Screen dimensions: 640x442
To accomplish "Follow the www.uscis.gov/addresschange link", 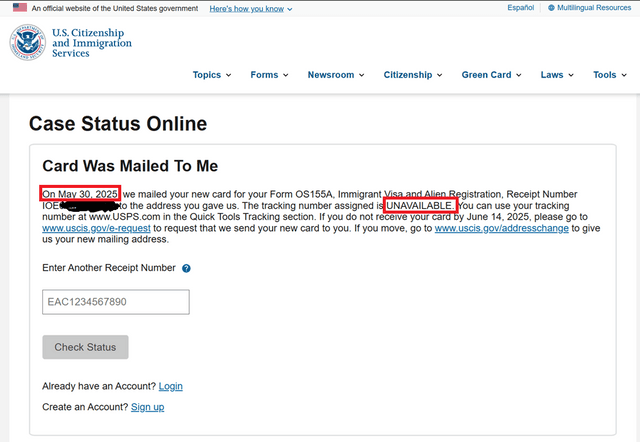I will [x=502, y=228].
